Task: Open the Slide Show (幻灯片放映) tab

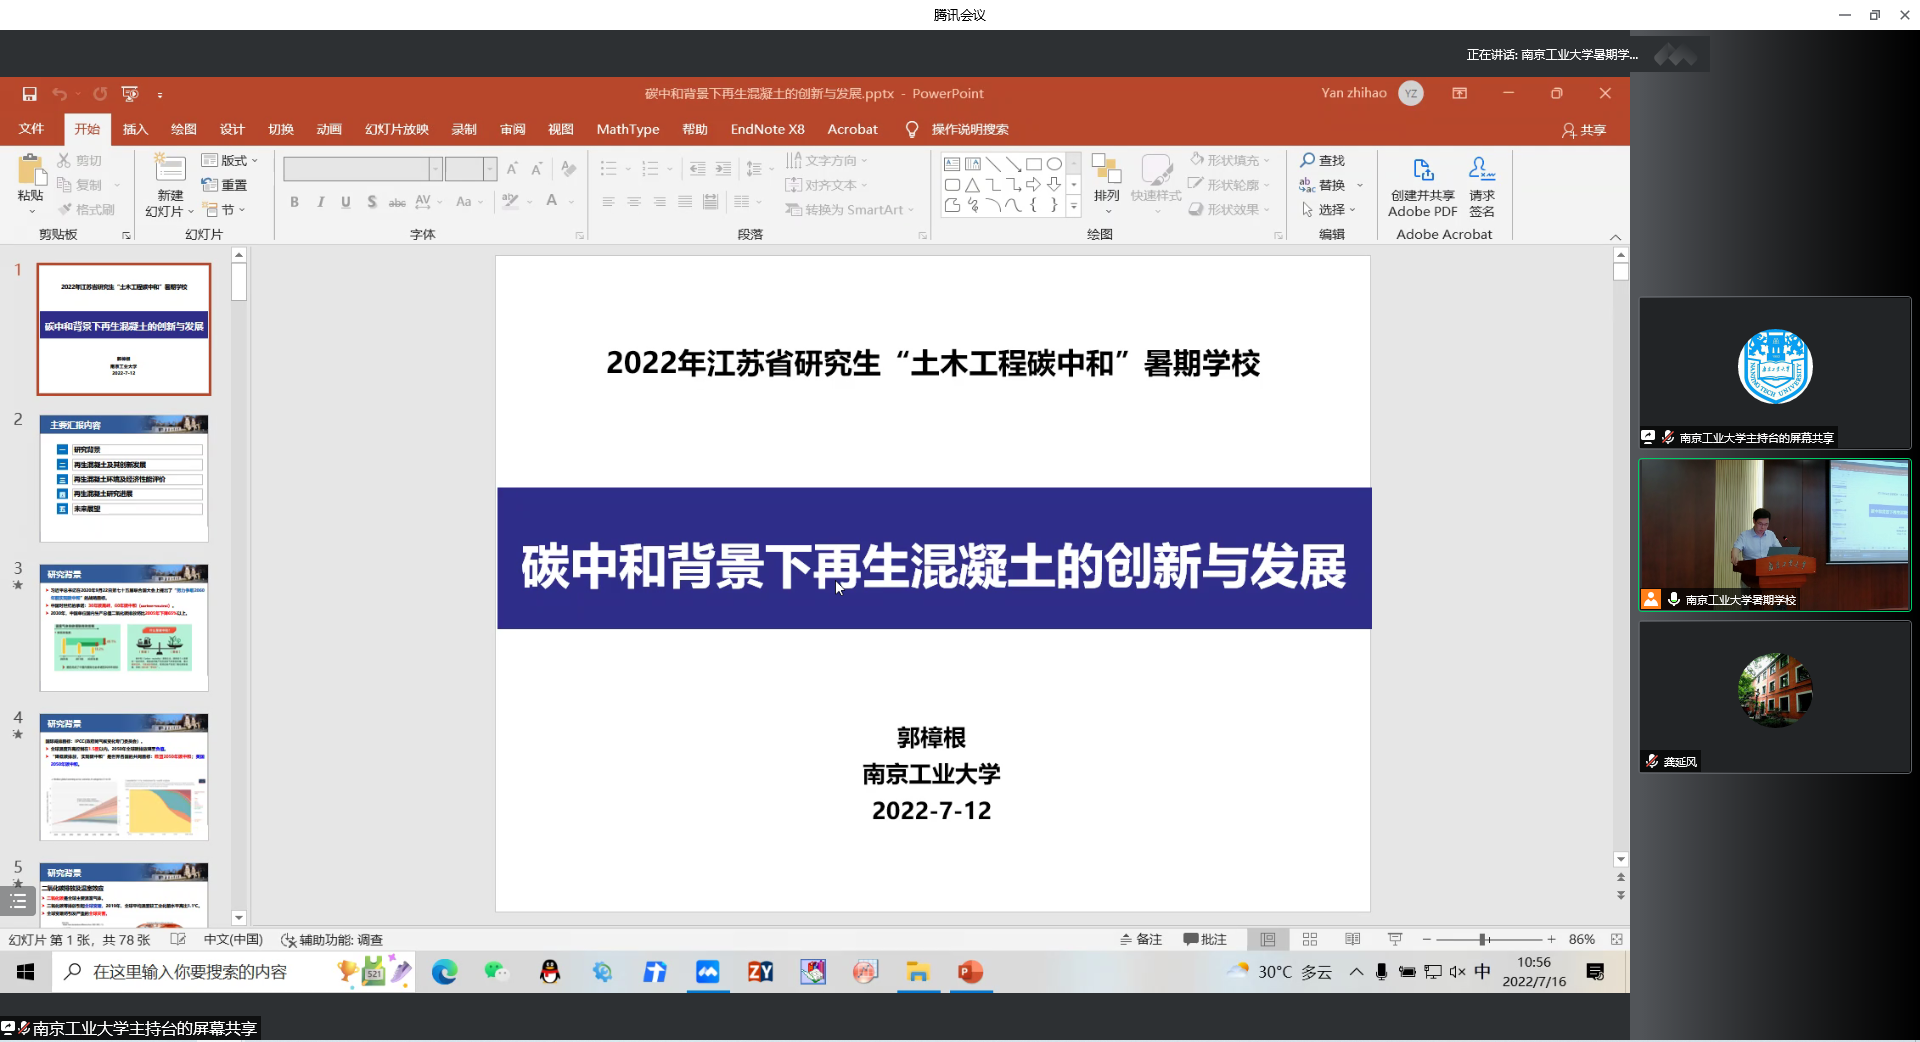Action: [396, 129]
